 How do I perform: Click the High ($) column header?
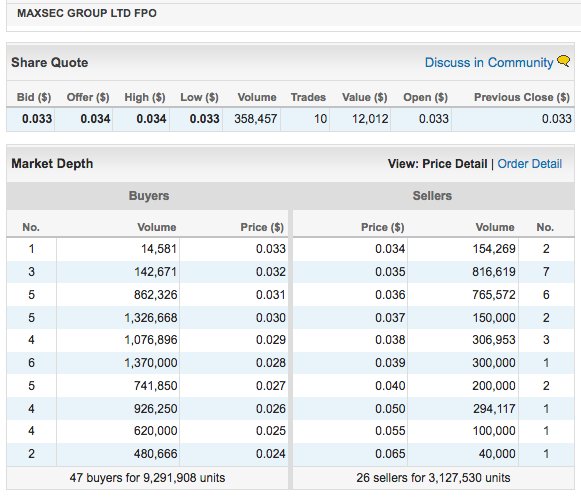[145, 97]
